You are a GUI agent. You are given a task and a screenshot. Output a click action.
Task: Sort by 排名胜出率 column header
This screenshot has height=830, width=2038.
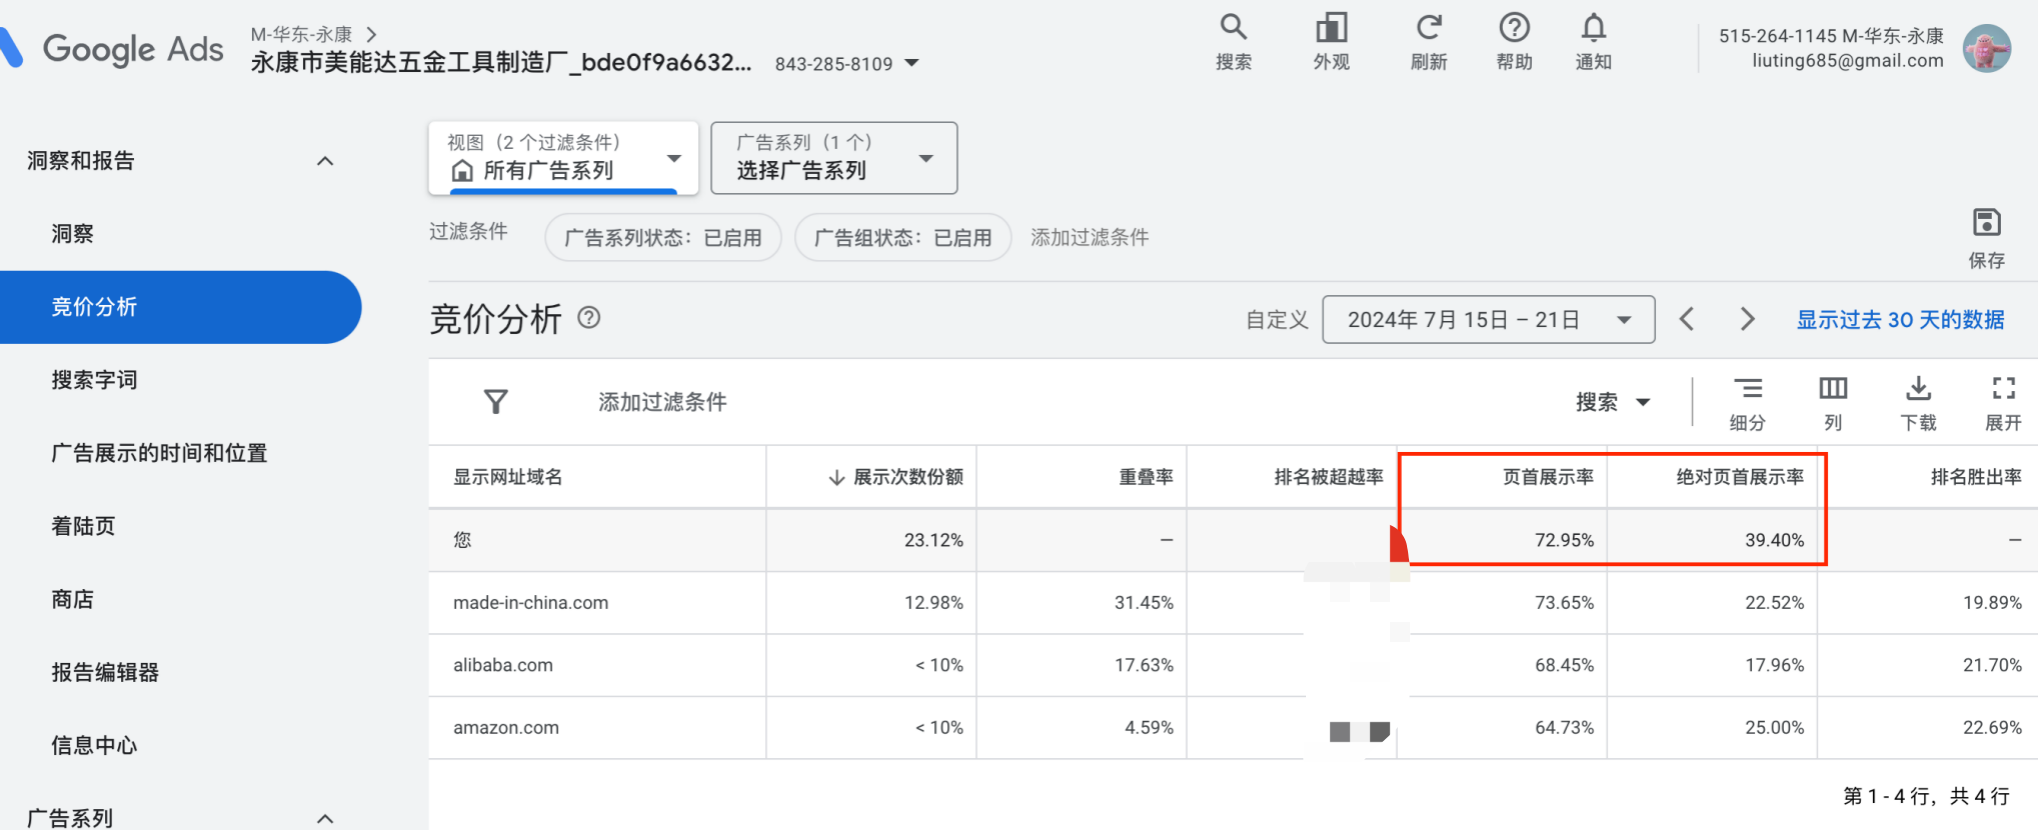tap(1976, 477)
